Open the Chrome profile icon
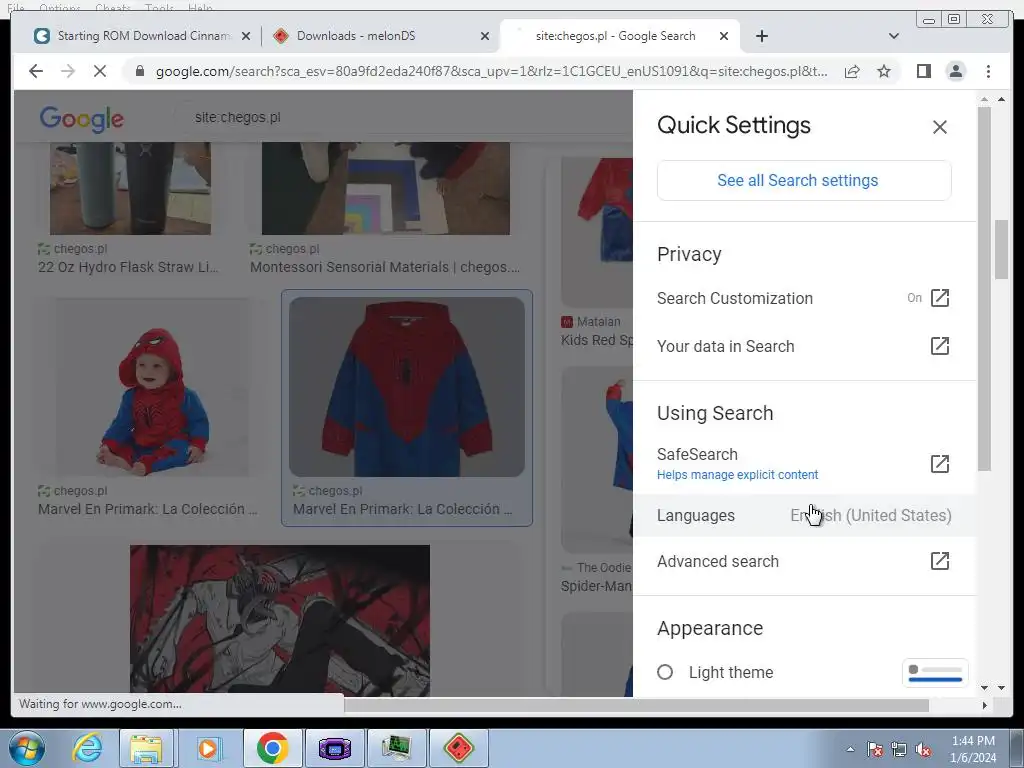The height and width of the screenshot is (768, 1024). point(955,71)
